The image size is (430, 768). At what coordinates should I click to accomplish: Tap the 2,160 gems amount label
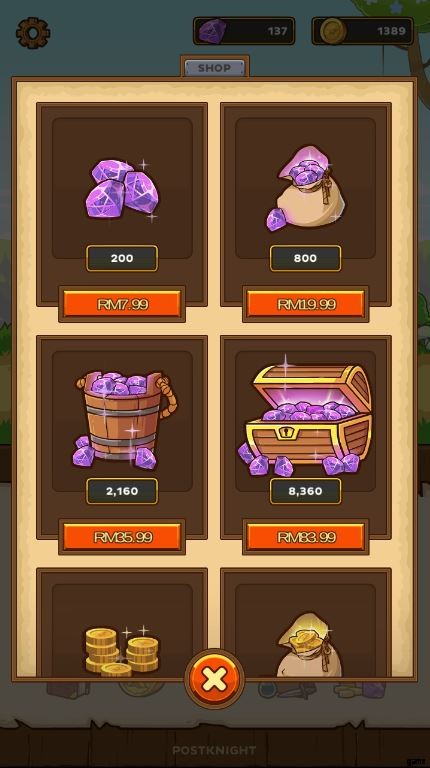coord(122,491)
